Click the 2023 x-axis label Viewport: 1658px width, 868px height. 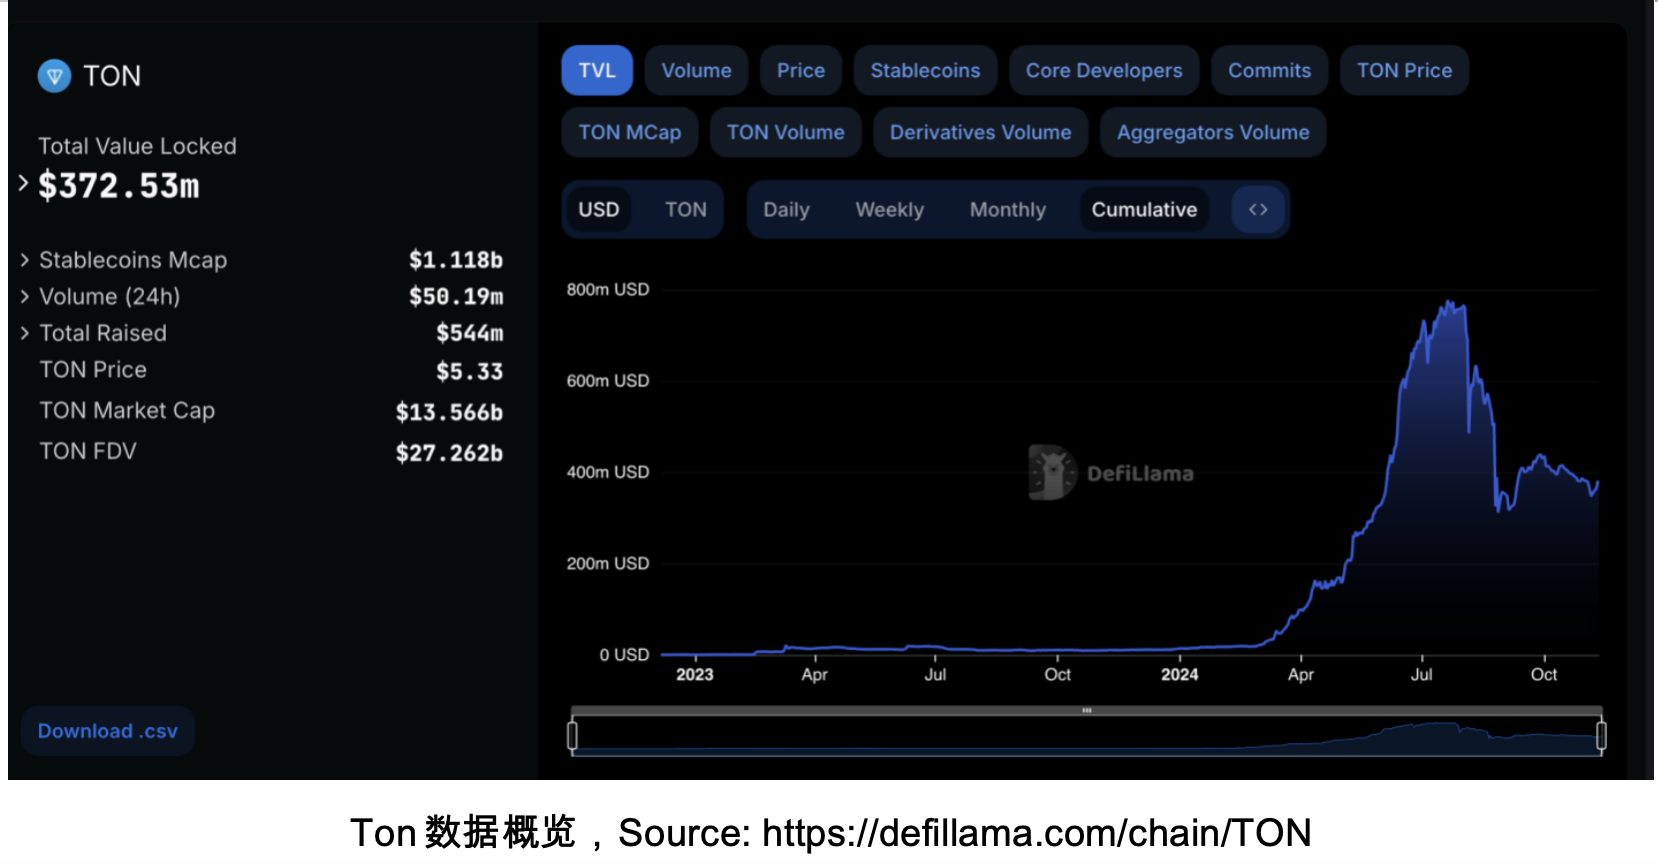click(x=695, y=675)
